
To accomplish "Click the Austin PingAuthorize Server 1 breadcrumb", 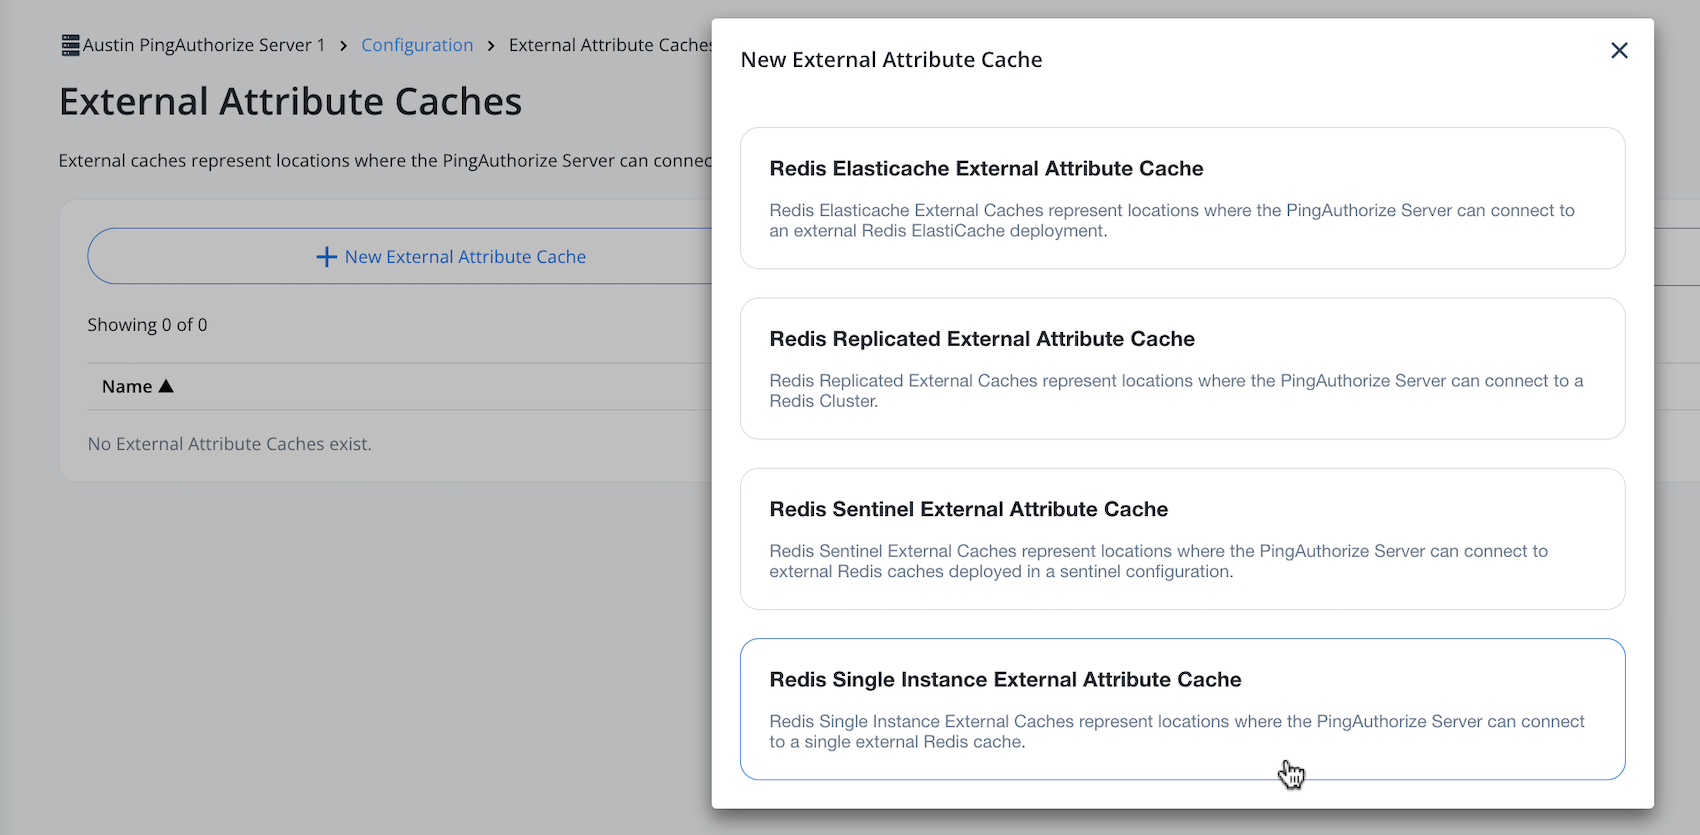I will [x=204, y=45].
